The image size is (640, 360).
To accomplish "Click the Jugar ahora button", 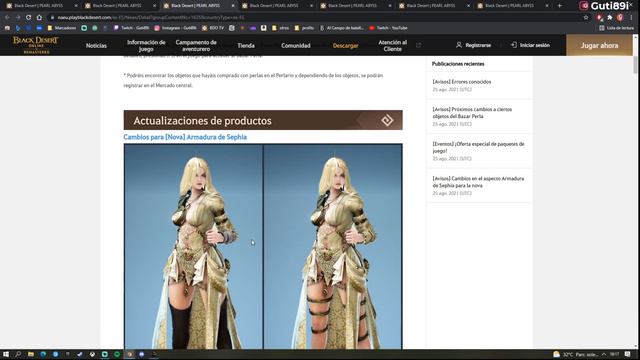I will [599, 45].
